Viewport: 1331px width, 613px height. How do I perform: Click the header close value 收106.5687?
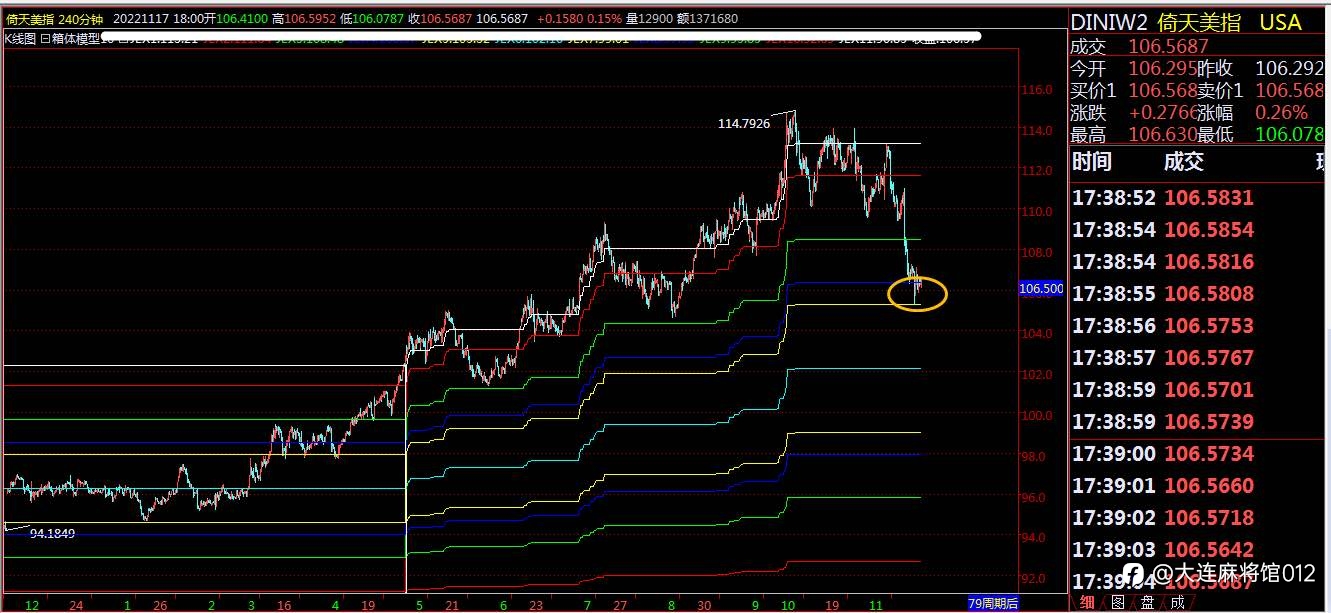[x=439, y=19]
